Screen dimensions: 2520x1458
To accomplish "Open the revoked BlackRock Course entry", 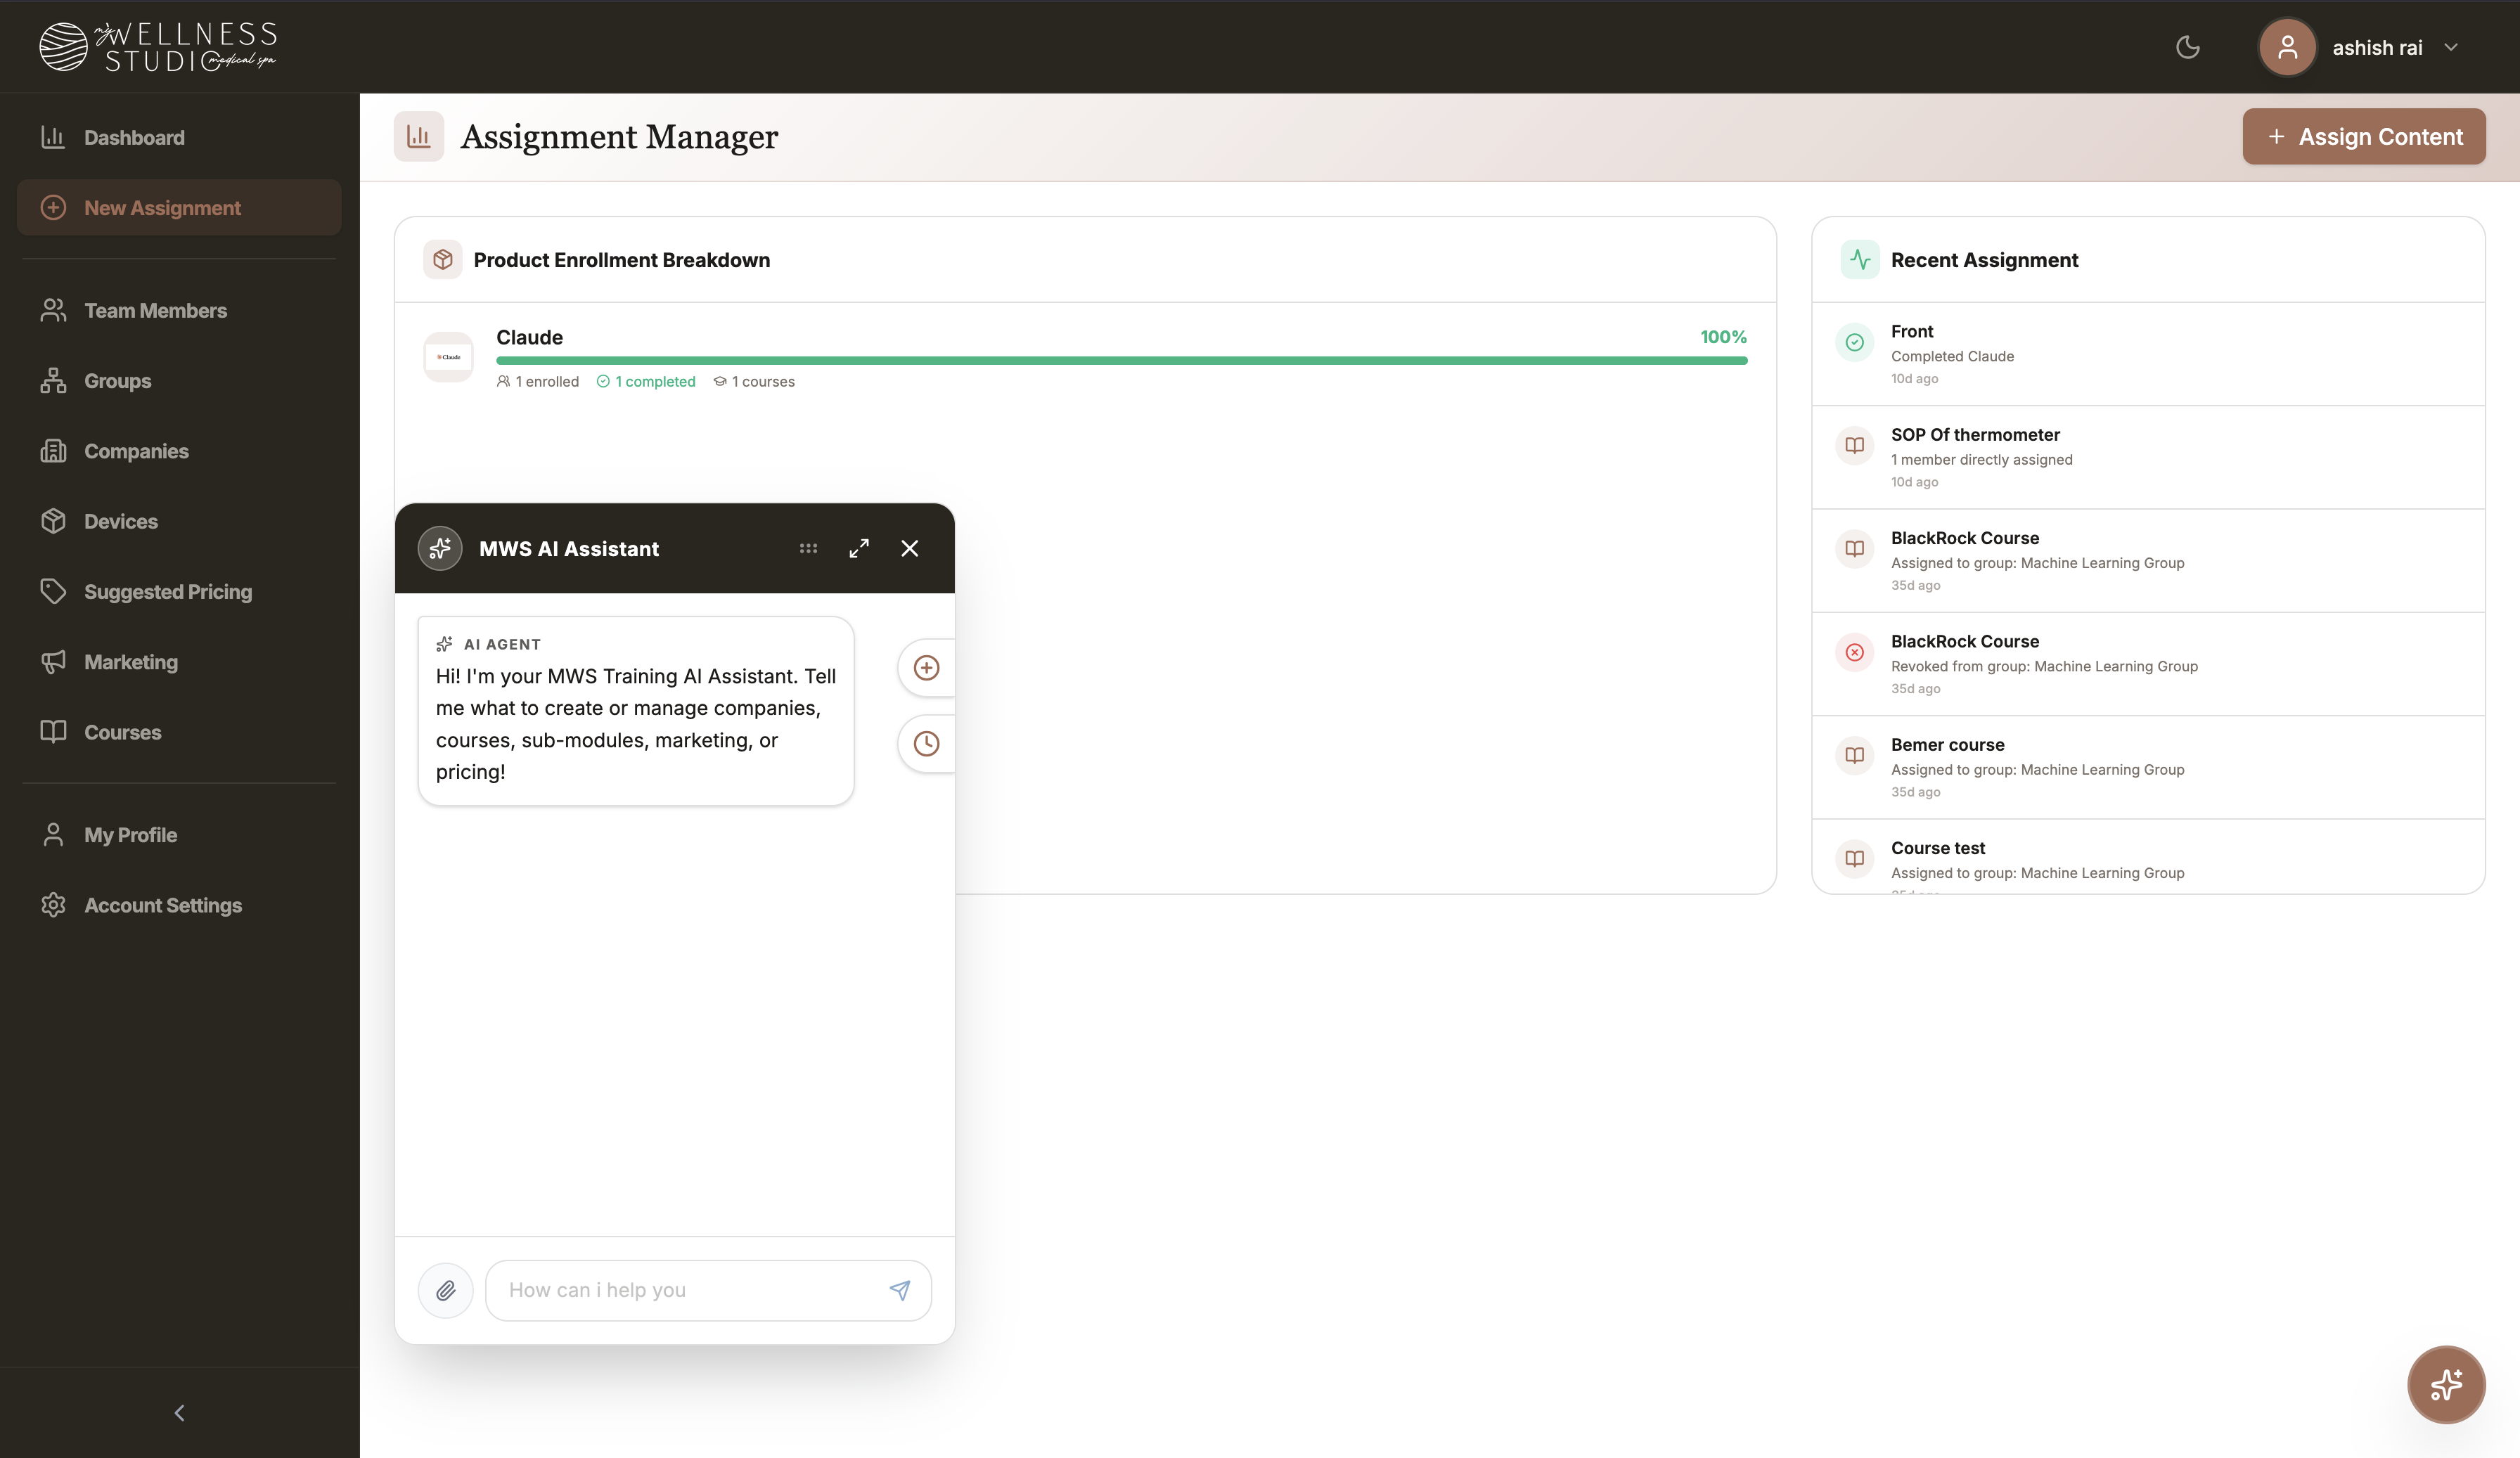I will 2148,664.
